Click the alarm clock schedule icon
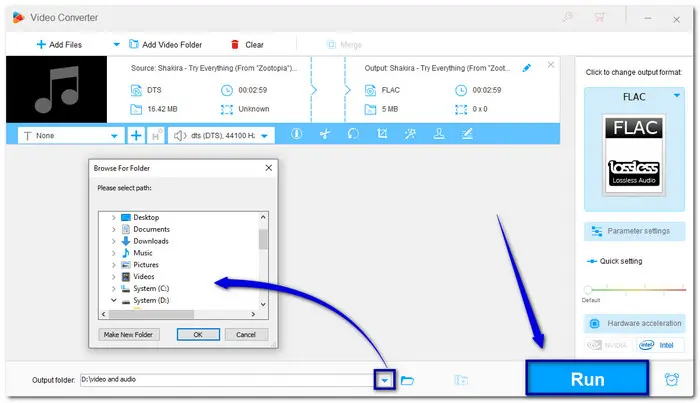The height and width of the screenshot is (403, 700). 671,380
